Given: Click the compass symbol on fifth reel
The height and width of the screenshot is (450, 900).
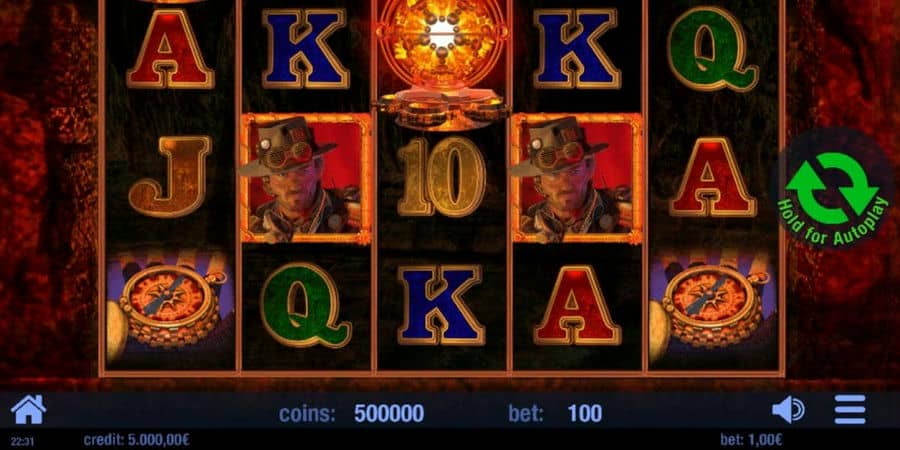Looking at the screenshot, I should point(712,308).
